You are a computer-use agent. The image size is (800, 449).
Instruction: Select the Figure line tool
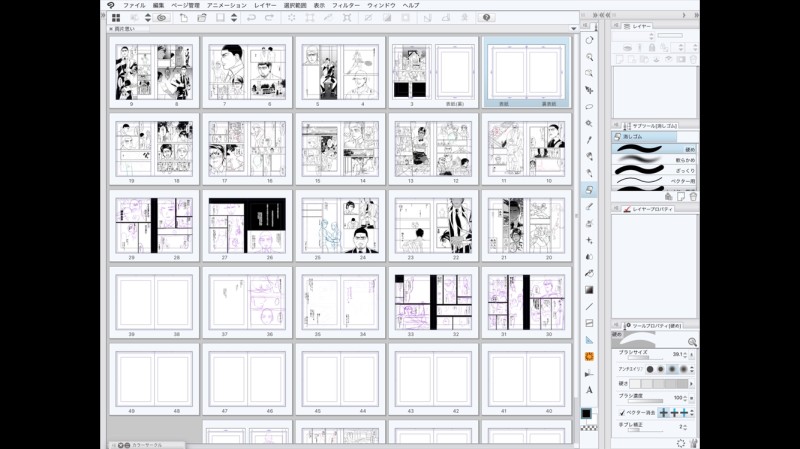click(x=589, y=306)
